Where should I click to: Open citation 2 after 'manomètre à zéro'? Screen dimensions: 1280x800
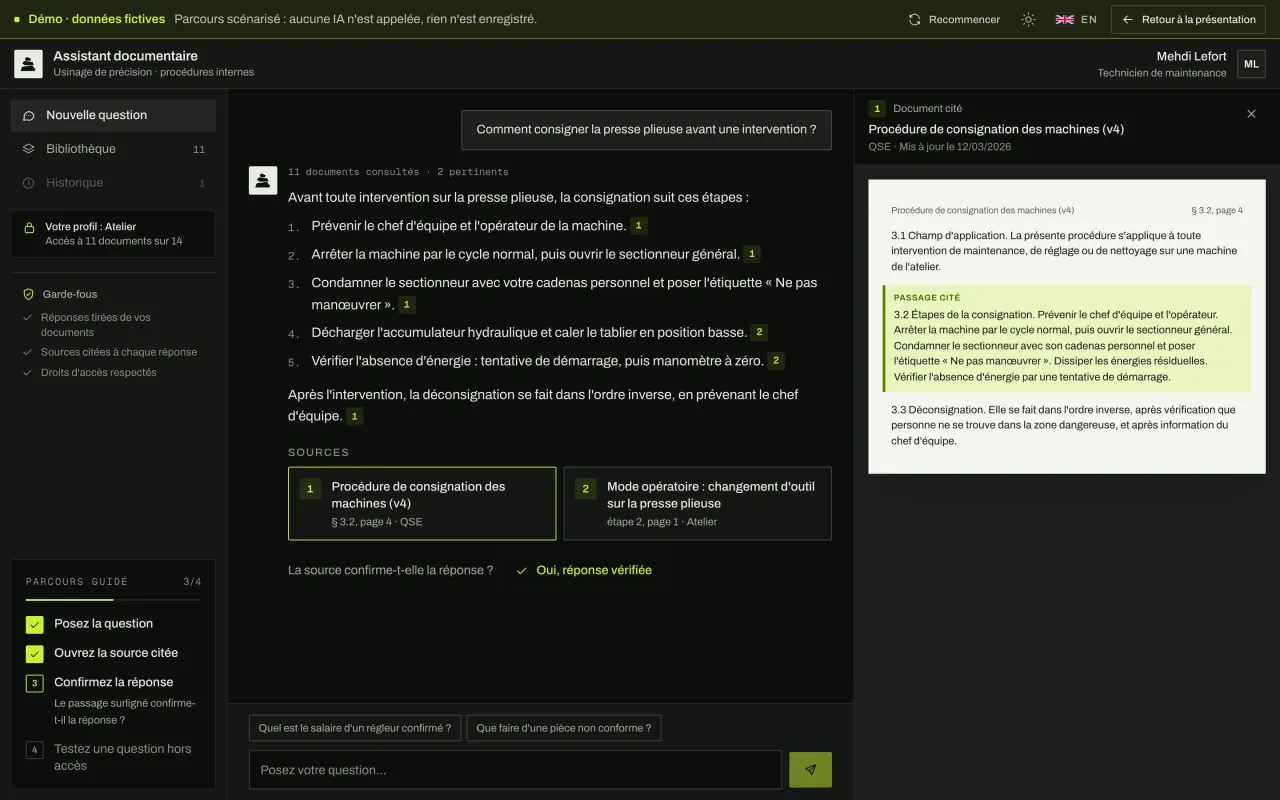tap(776, 361)
